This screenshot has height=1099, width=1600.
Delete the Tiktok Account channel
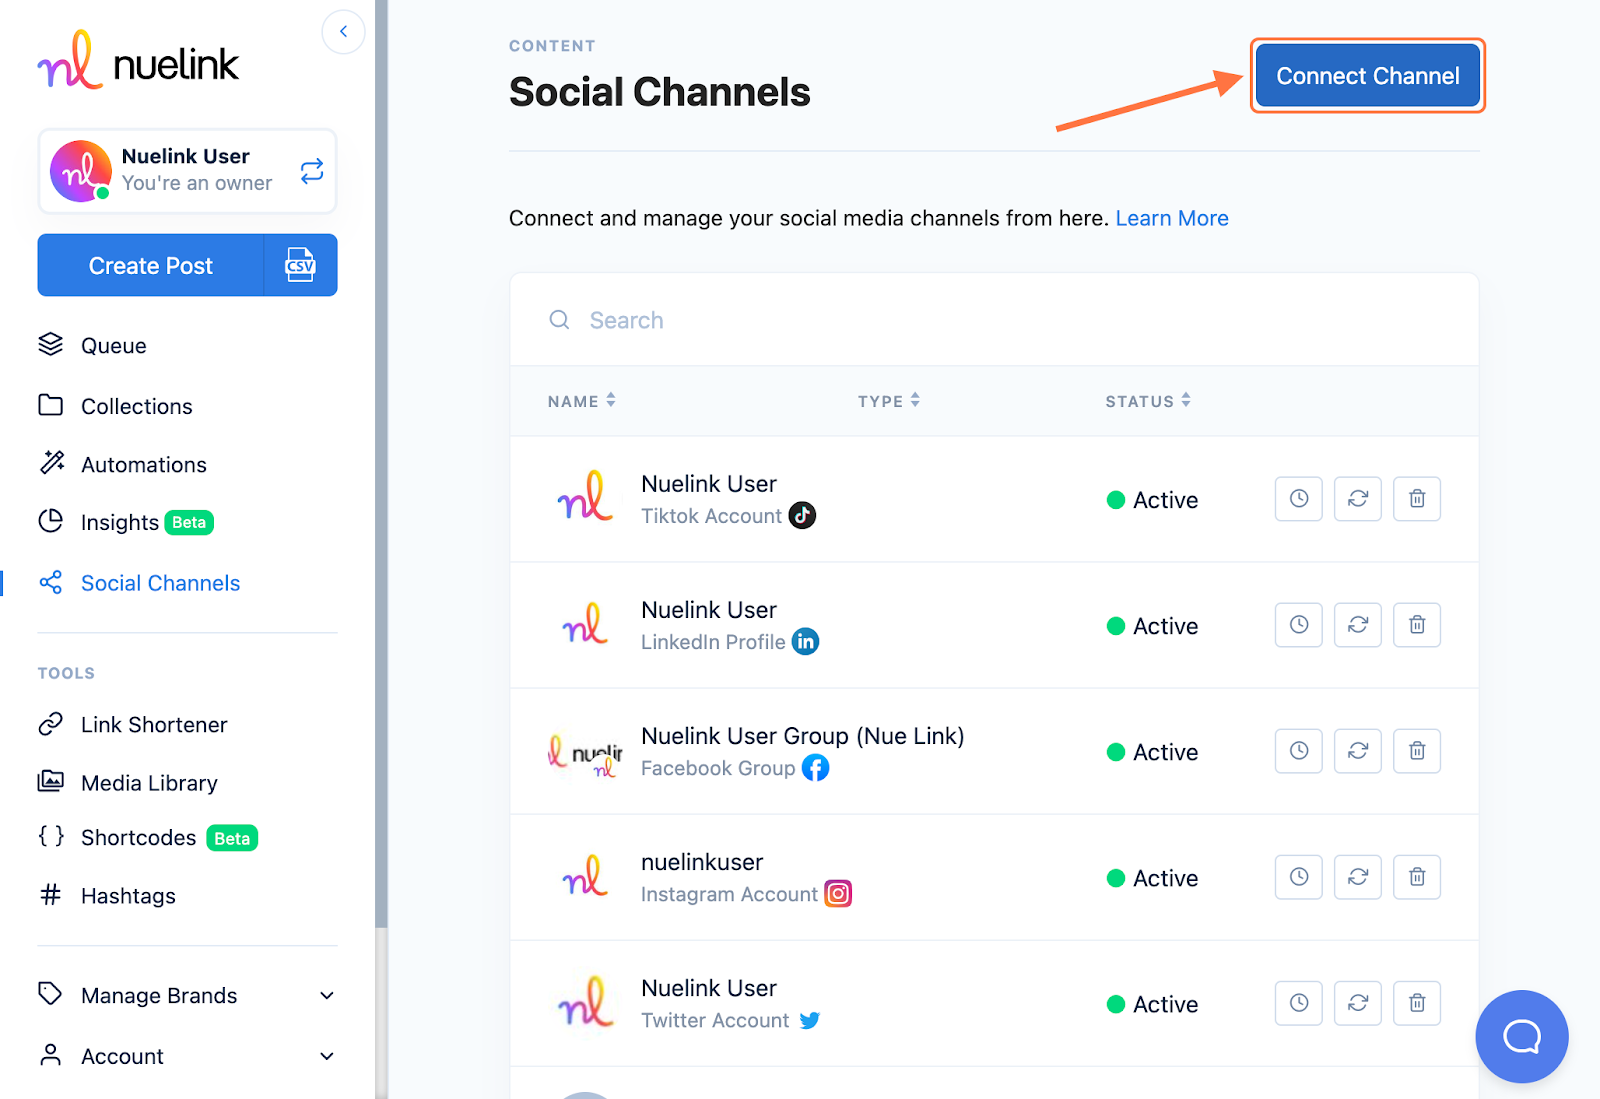click(x=1417, y=499)
